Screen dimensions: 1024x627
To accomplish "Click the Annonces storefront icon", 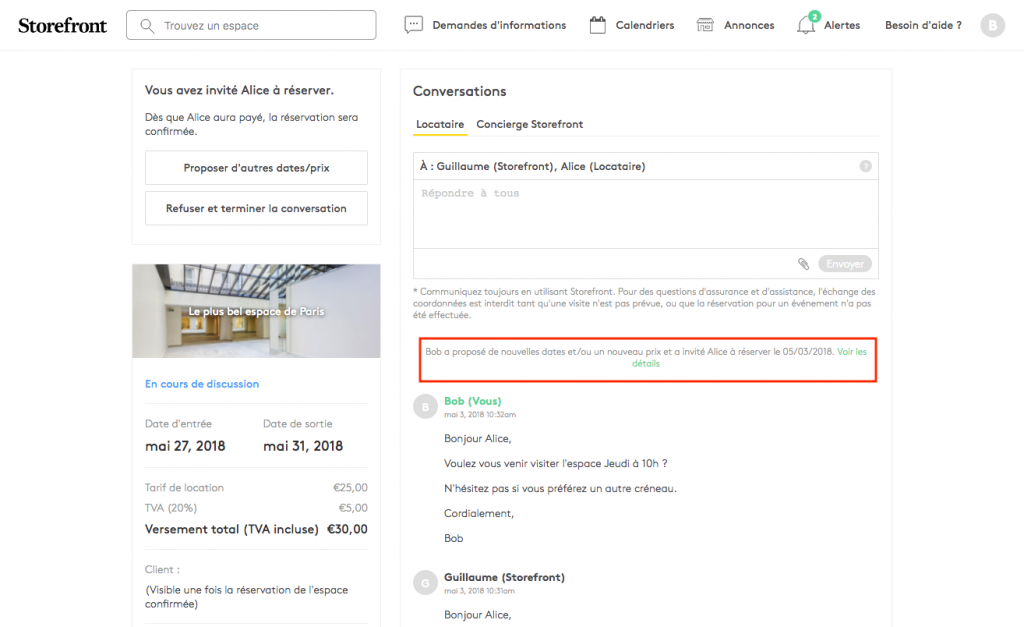I will 706,25.
